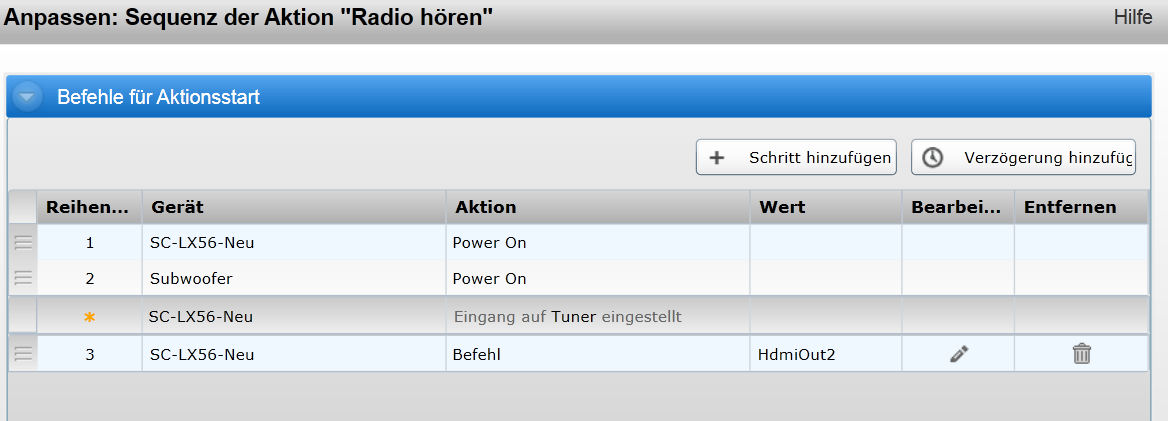
Task: Click the orange asterisk marker icon
Action: click(x=89, y=317)
